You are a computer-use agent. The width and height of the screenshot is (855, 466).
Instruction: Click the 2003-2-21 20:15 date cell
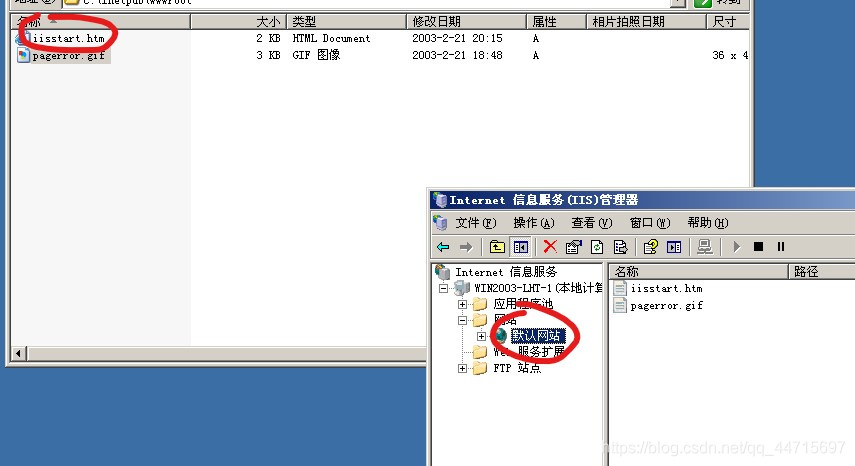457,38
